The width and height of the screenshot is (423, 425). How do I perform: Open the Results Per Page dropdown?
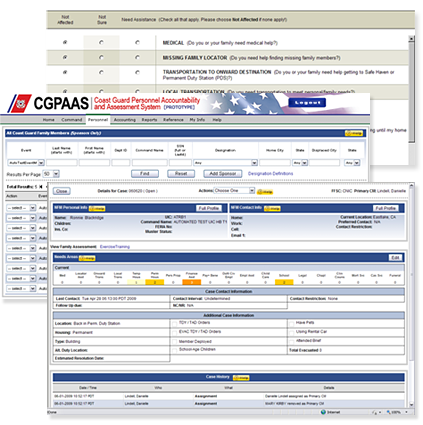[x=51, y=174]
